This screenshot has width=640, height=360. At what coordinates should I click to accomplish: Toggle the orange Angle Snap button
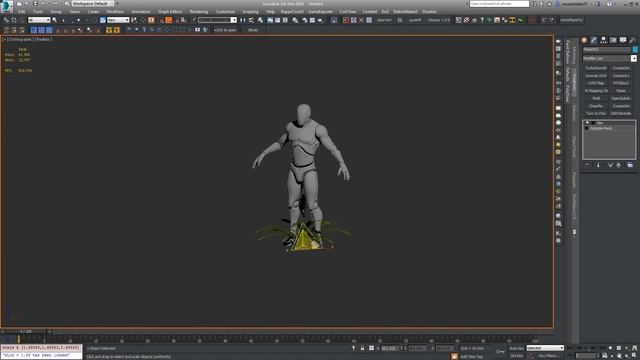tap(169, 20)
